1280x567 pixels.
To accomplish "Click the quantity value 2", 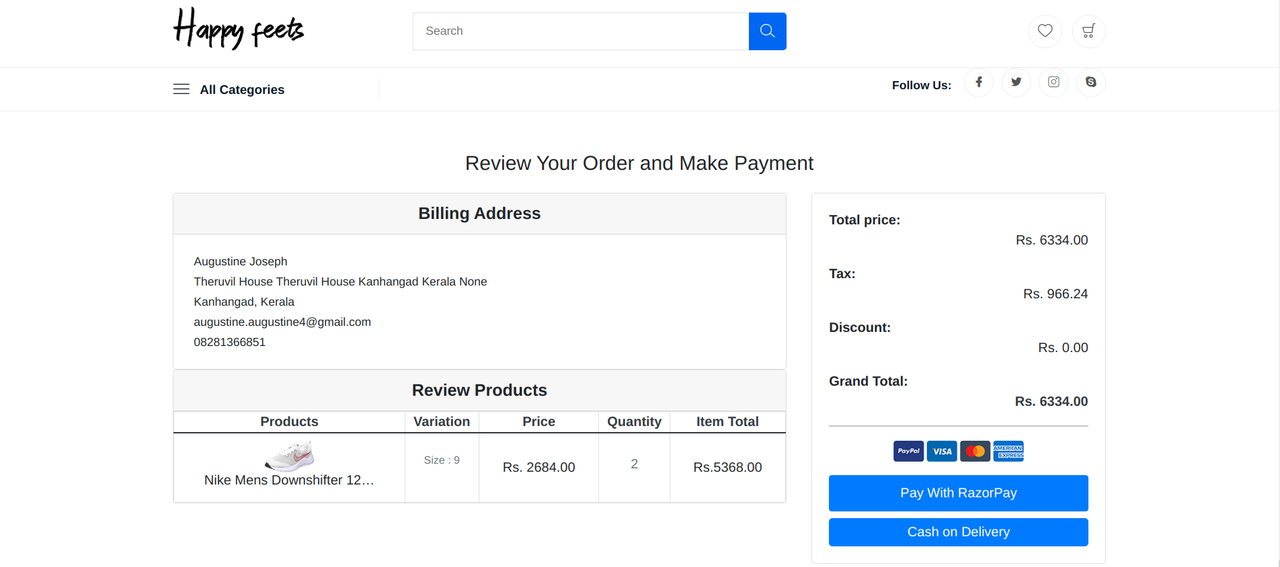I will 634,464.
